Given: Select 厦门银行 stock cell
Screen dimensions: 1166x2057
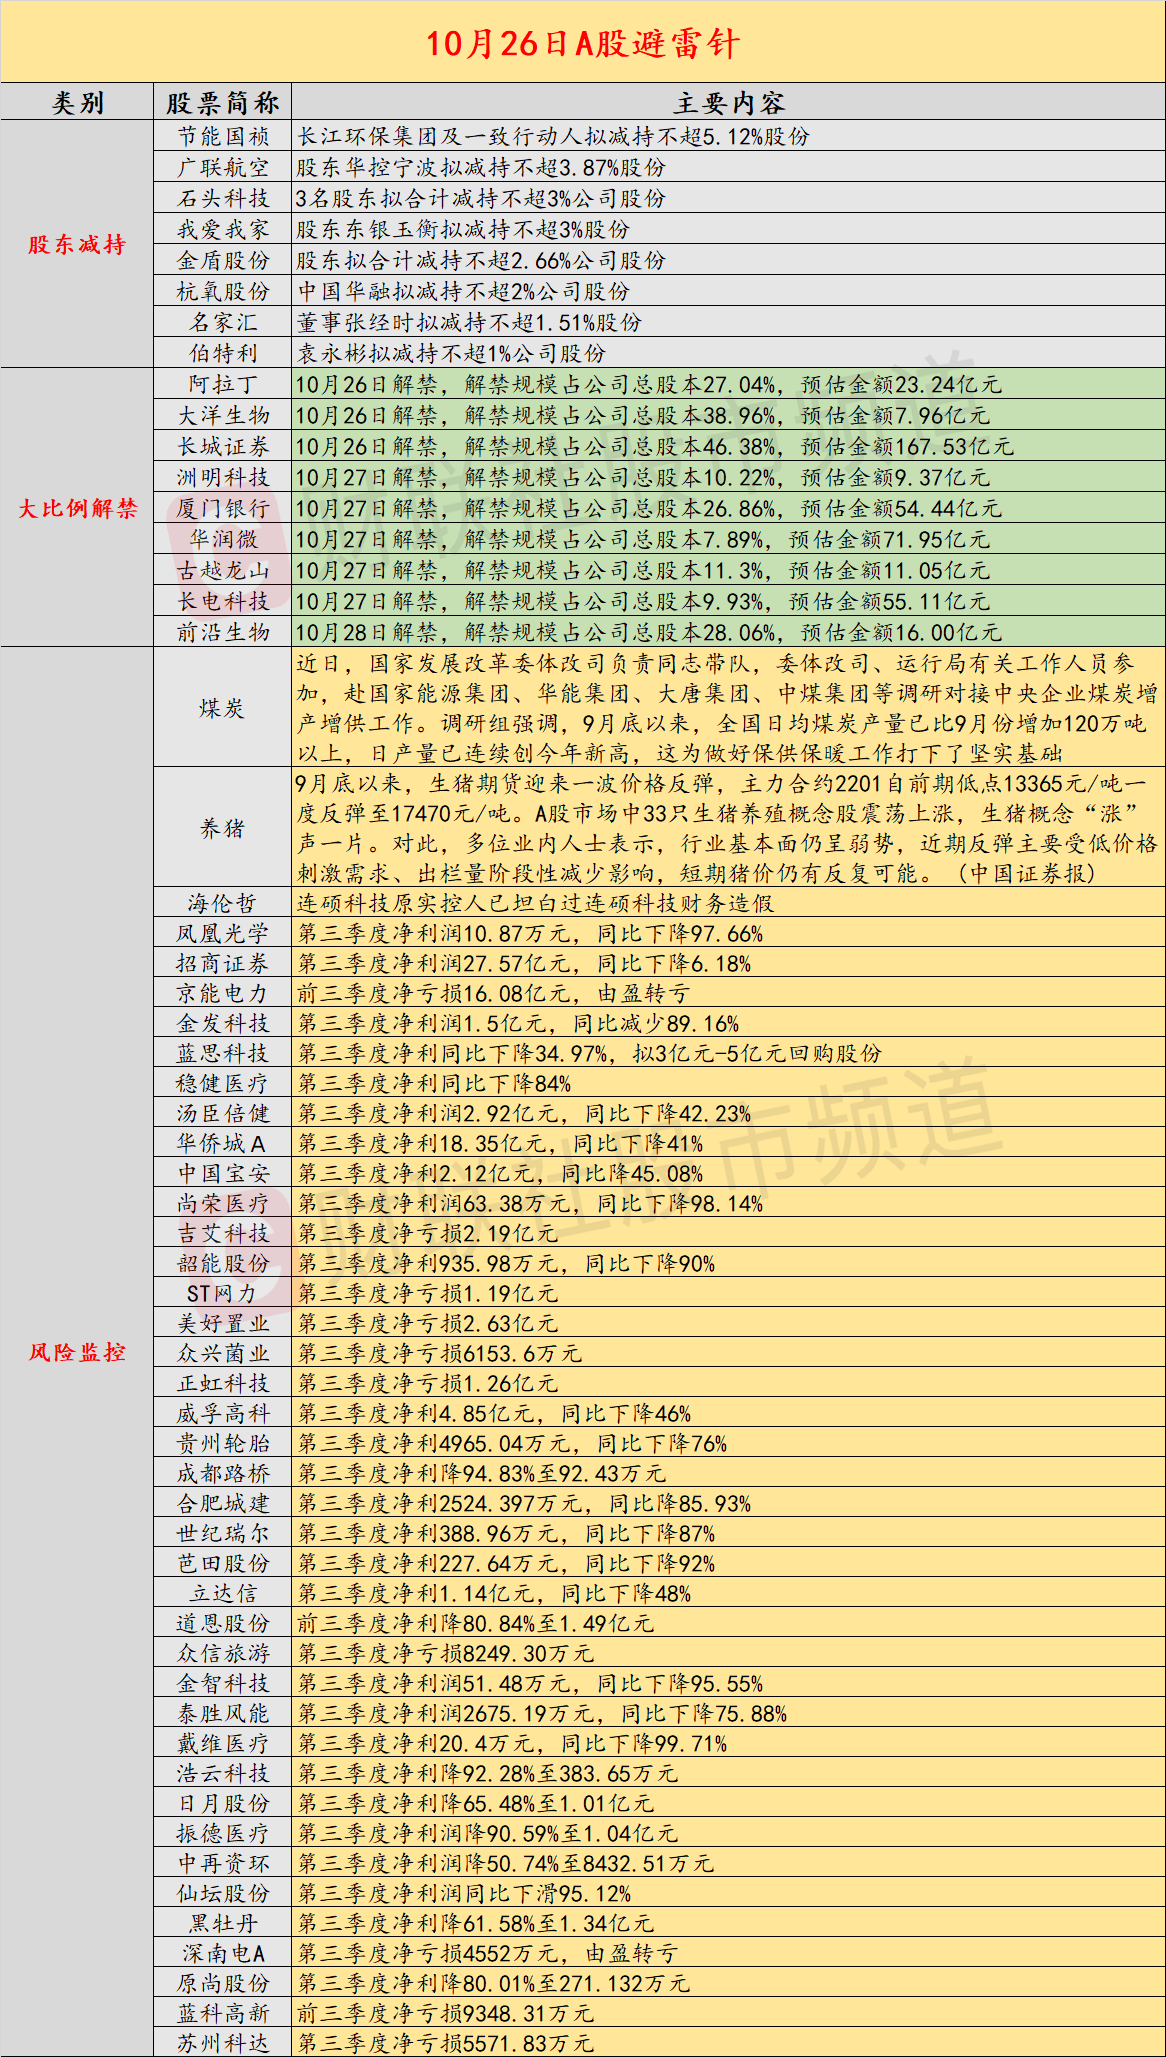Looking at the screenshot, I should point(223,508).
